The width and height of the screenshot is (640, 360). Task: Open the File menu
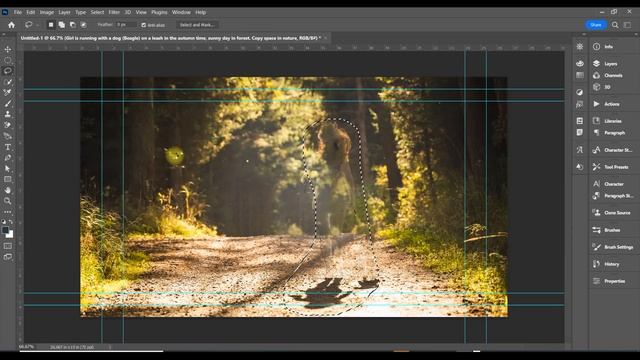[18, 12]
